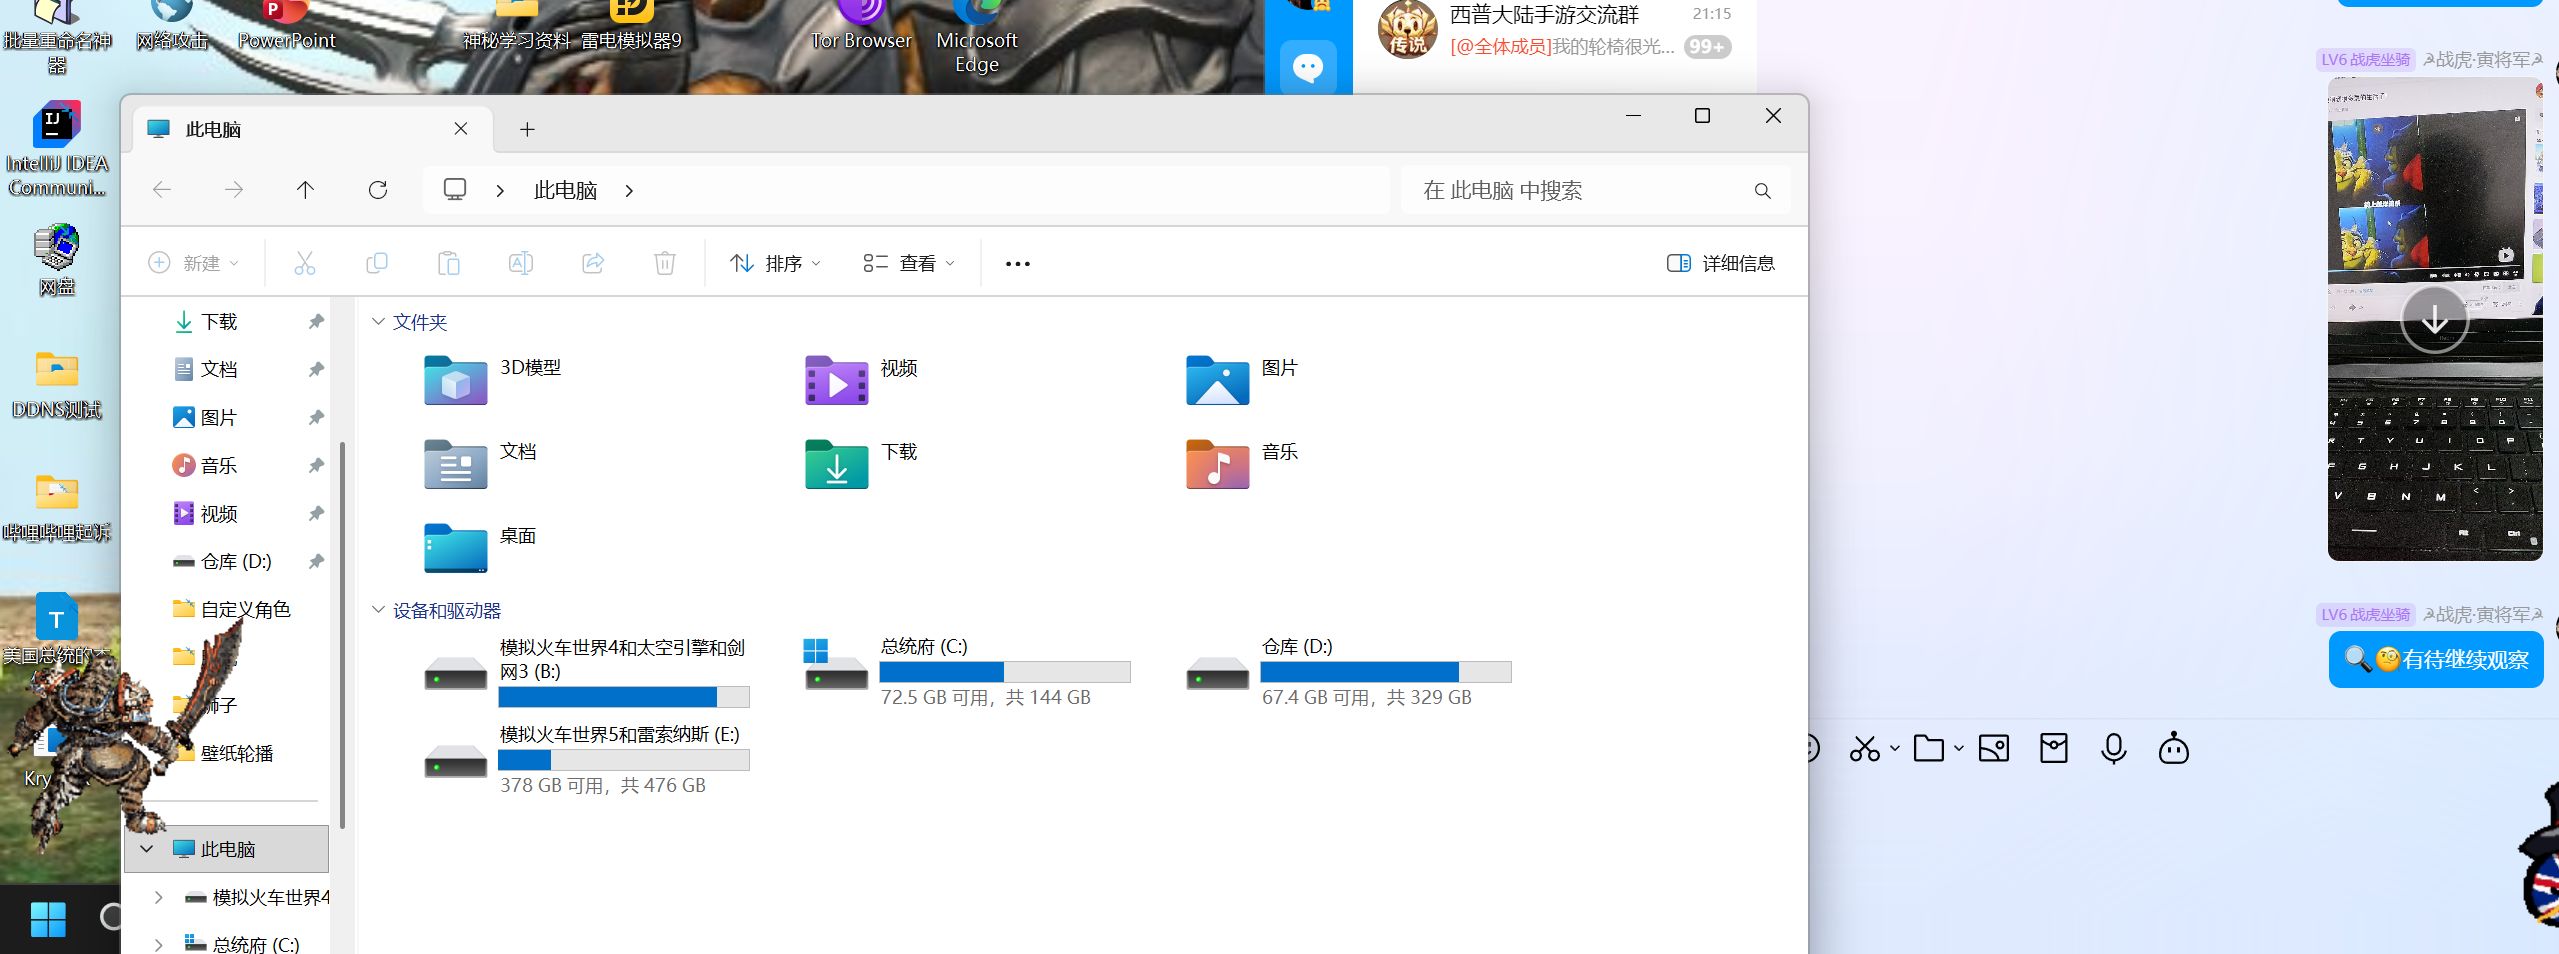Screen dimensions: 2559x954
Task: Click the search magnifier icon in Explorer
Action: click(x=1763, y=191)
